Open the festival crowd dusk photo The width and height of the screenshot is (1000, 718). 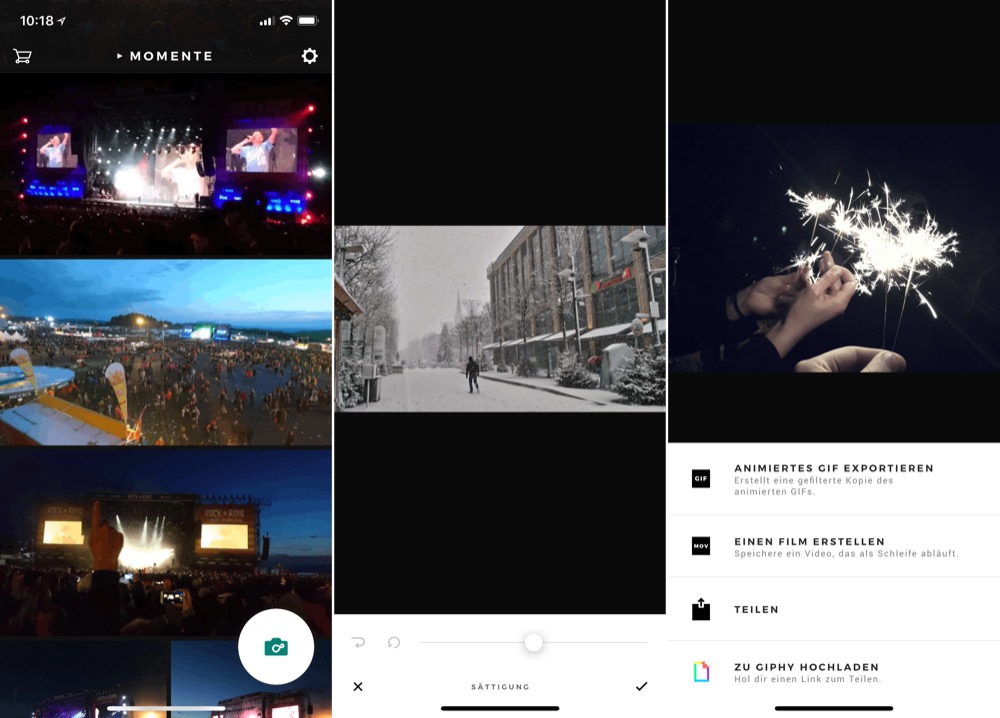(x=166, y=352)
